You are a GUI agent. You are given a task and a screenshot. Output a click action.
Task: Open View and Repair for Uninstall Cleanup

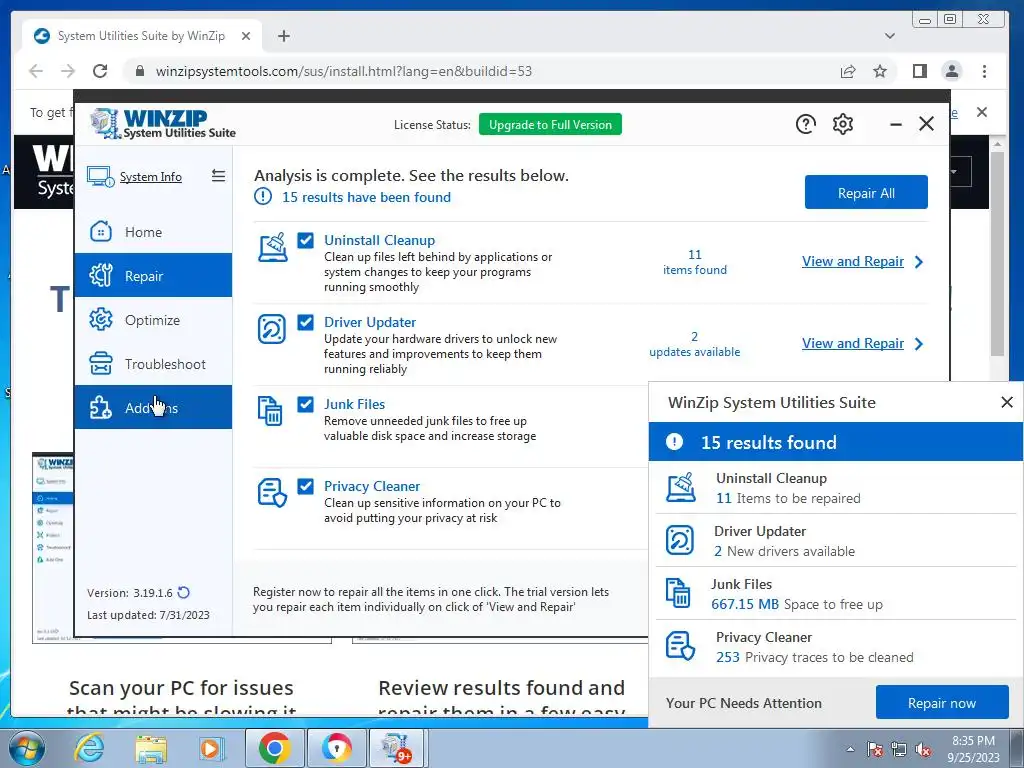pos(852,261)
